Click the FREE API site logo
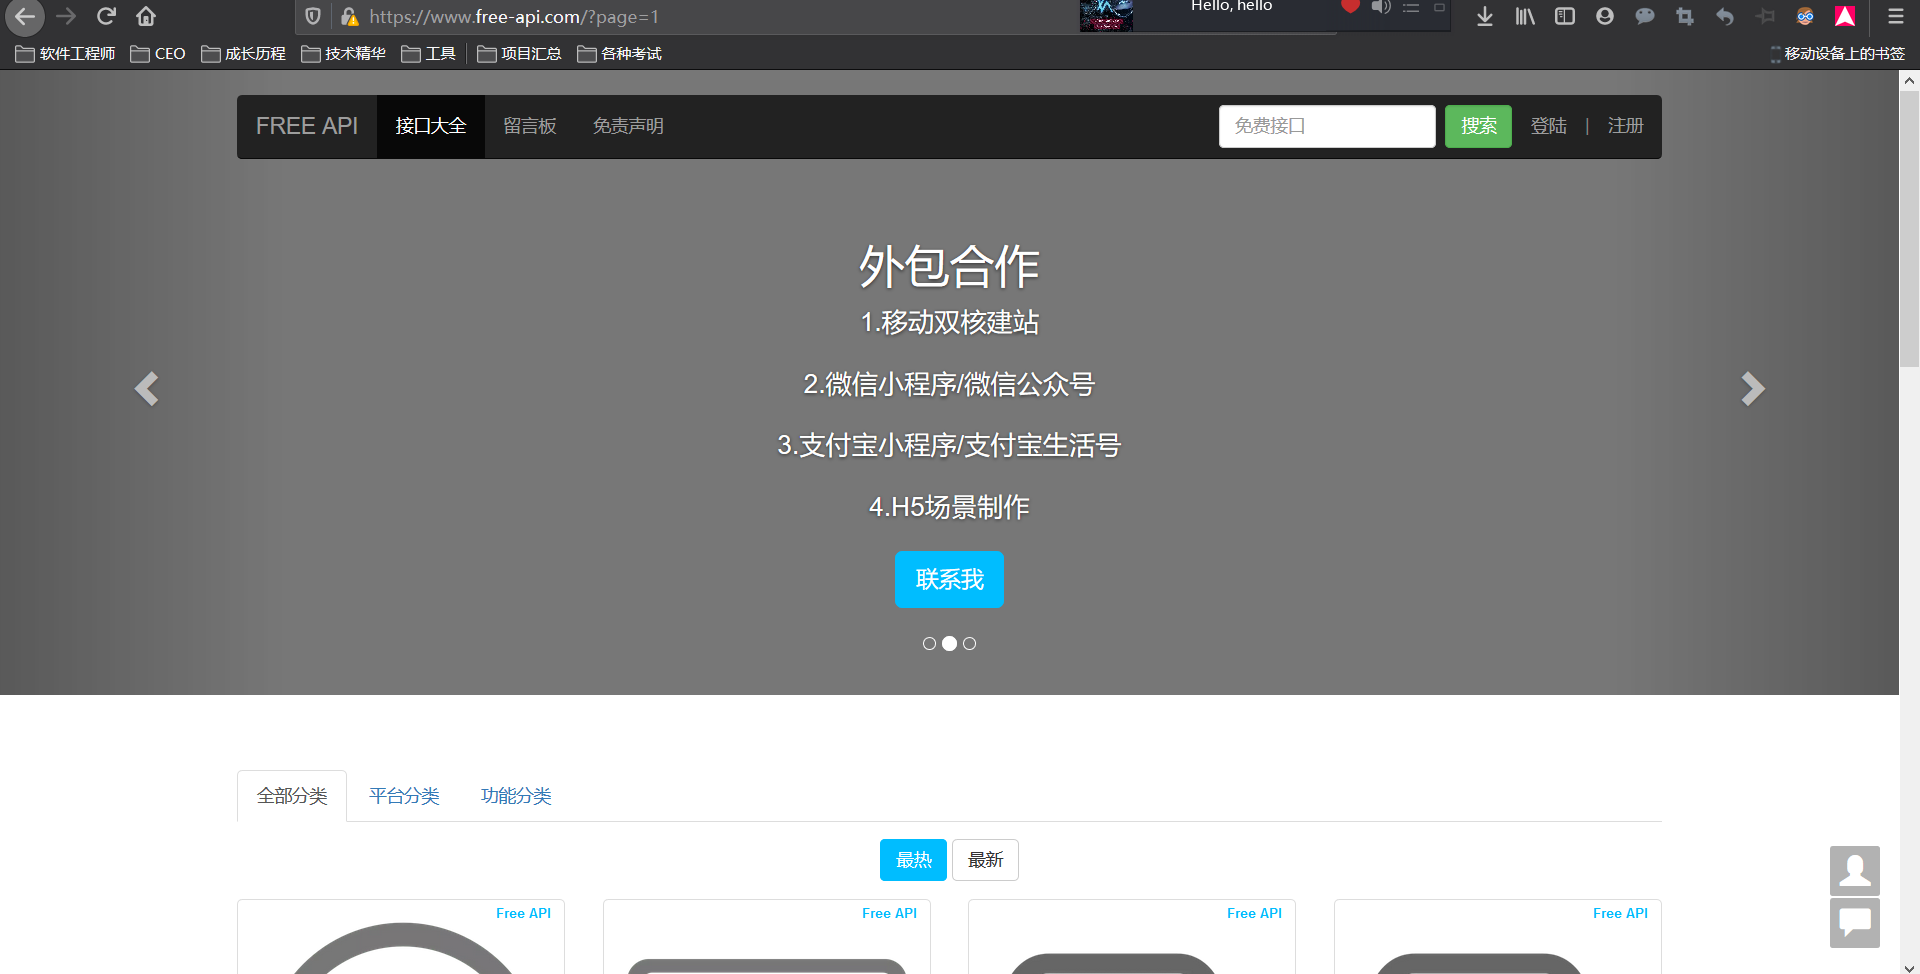1920x974 pixels. tap(307, 126)
